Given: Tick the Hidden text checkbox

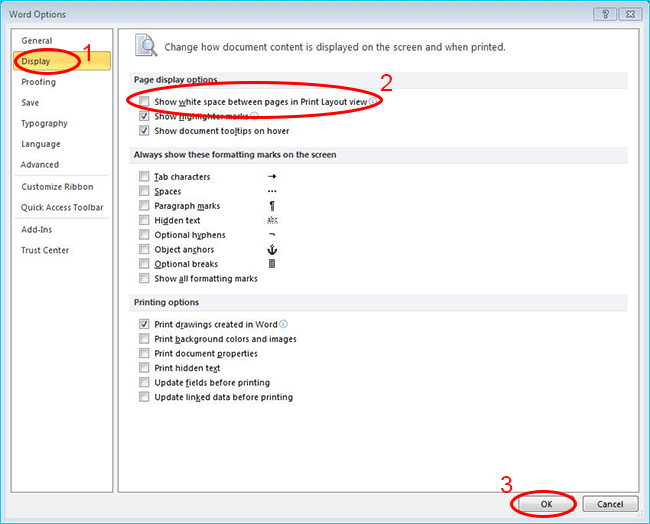Looking at the screenshot, I should (x=144, y=220).
